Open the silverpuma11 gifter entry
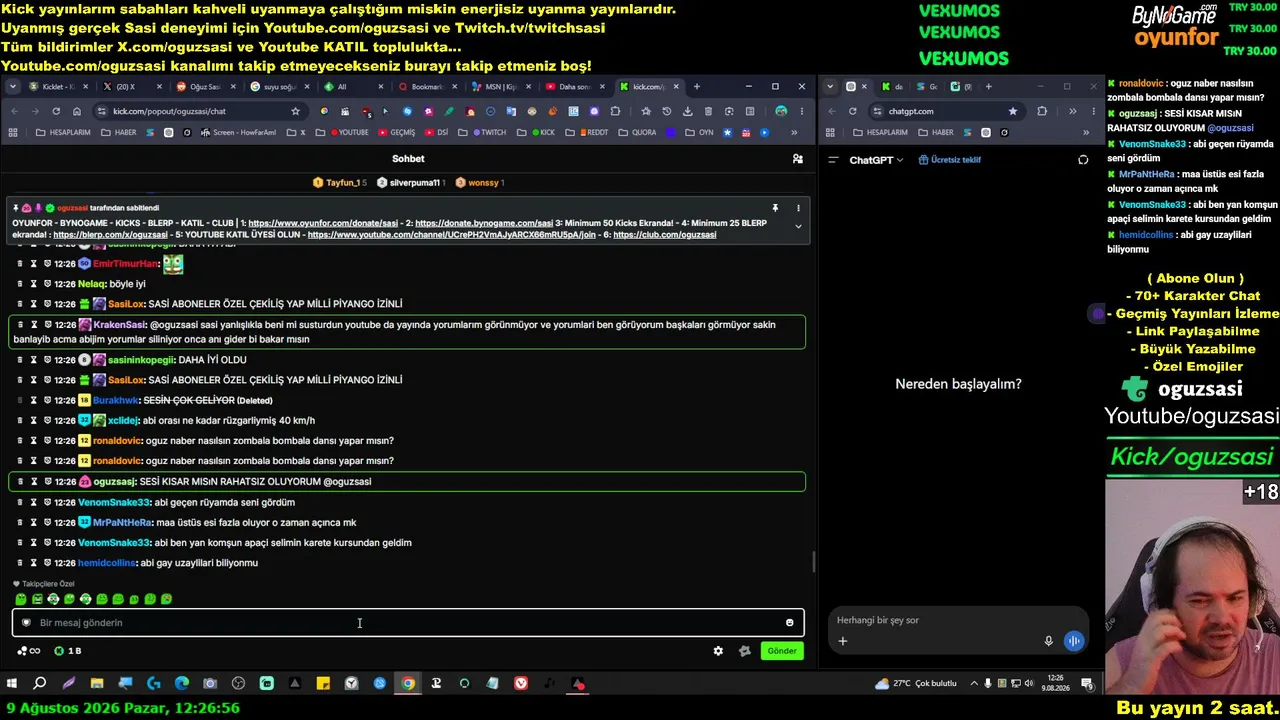 pyautogui.click(x=411, y=183)
